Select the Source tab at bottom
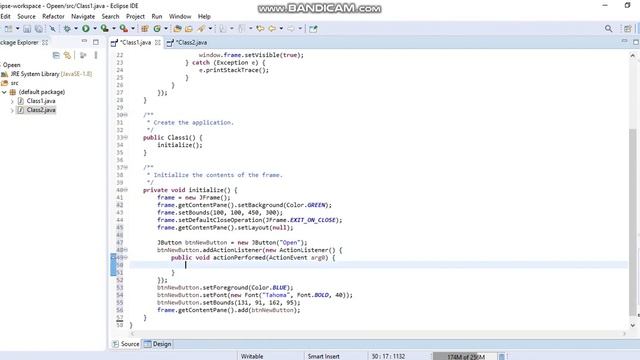This screenshot has width=640, height=360. point(126,344)
